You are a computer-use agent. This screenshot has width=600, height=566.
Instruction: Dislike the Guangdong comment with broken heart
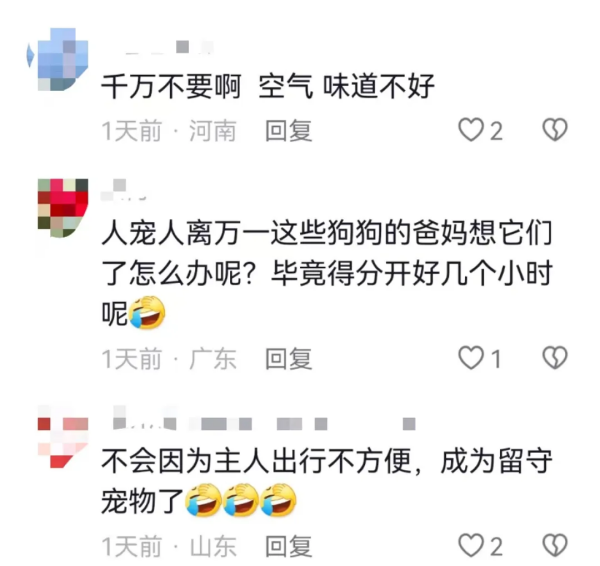555,357
